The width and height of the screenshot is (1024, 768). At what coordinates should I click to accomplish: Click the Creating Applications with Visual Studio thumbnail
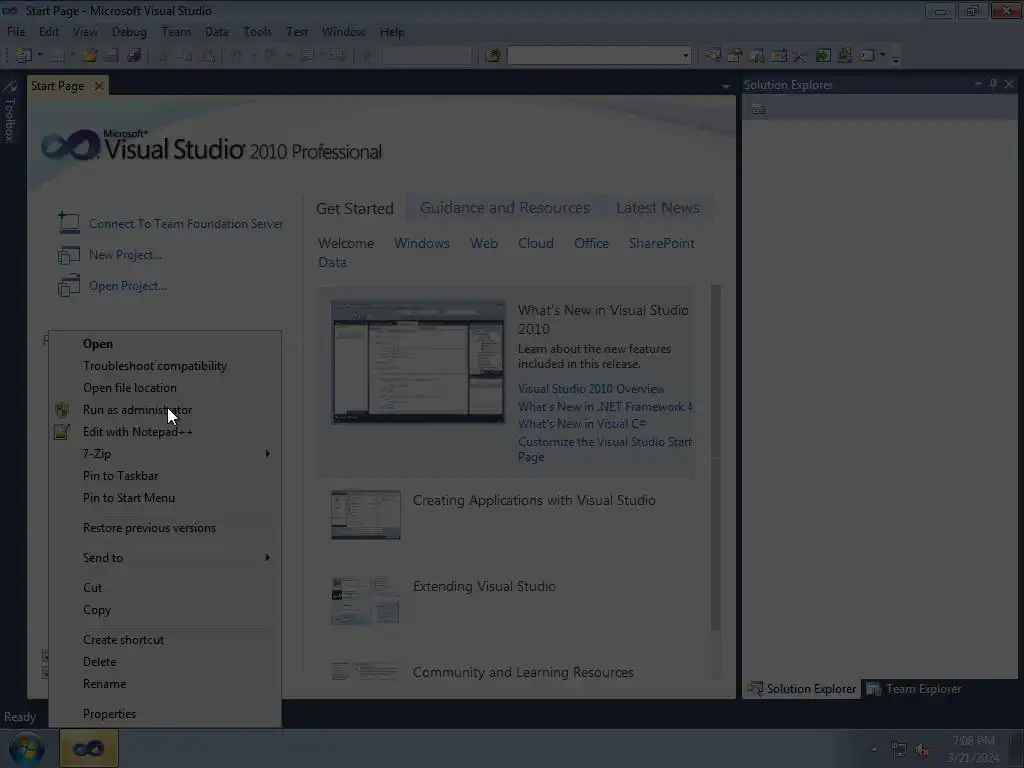point(366,515)
